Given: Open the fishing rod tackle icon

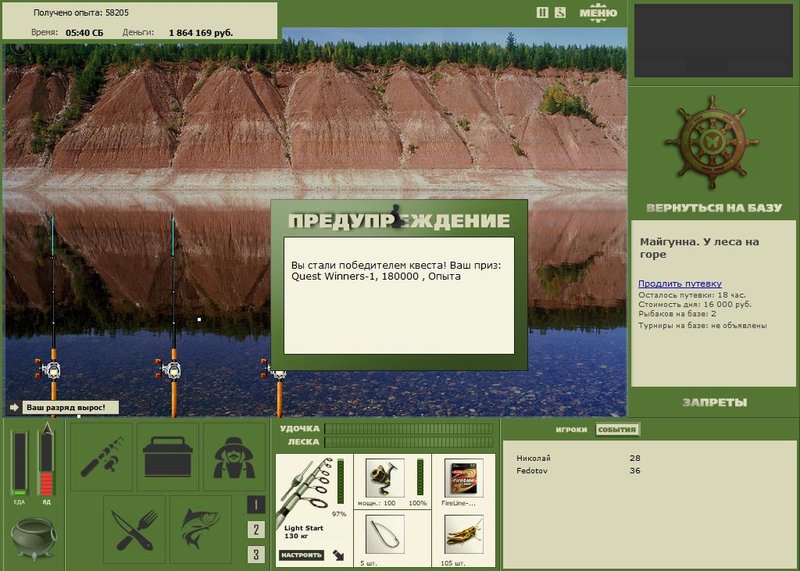Looking at the screenshot, I should pyautogui.click(x=102, y=456).
